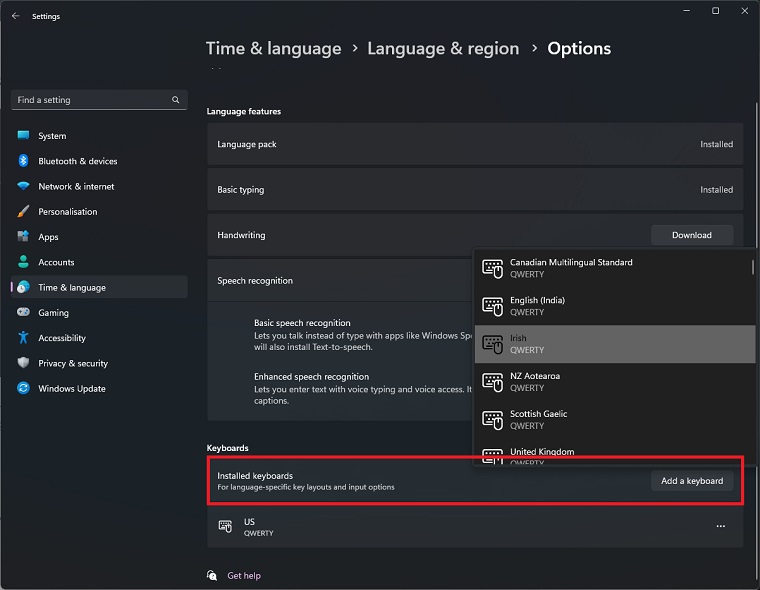Go to Language & region breadcrumb
This screenshot has height=590, width=760.
(443, 48)
